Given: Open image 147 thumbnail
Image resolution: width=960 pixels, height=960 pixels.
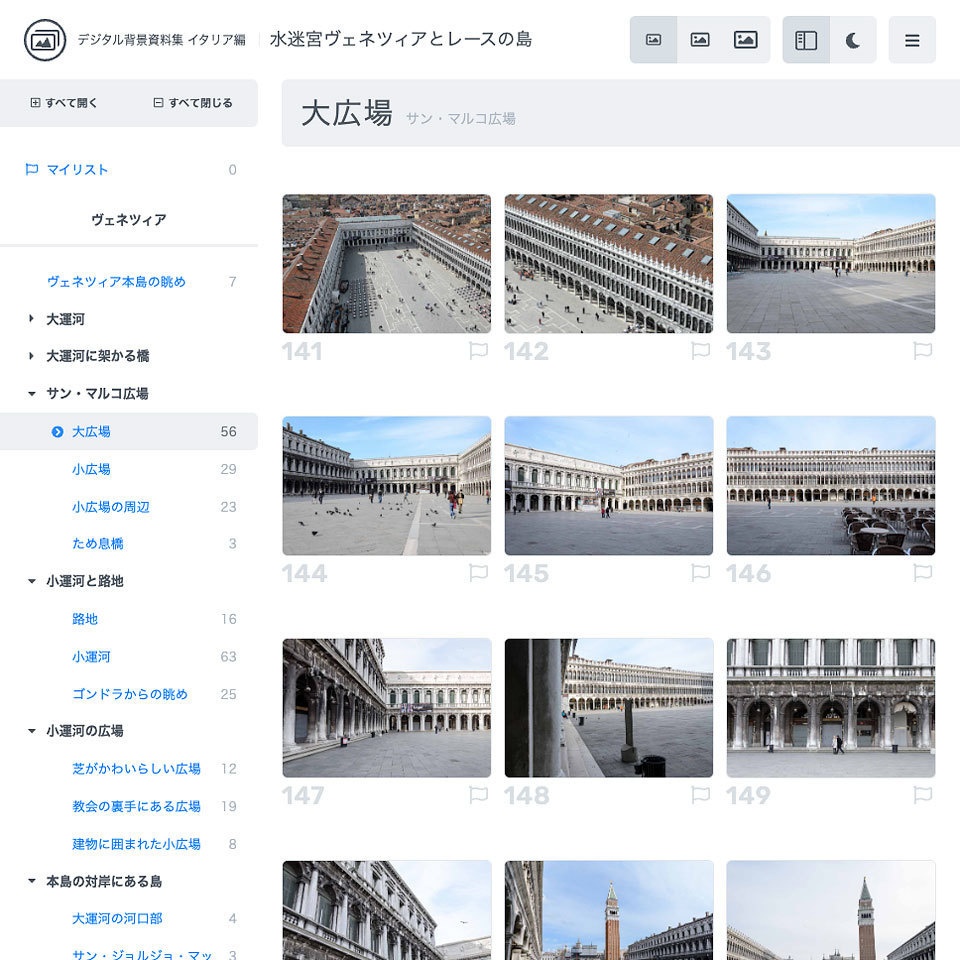Looking at the screenshot, I should [387, 708].
